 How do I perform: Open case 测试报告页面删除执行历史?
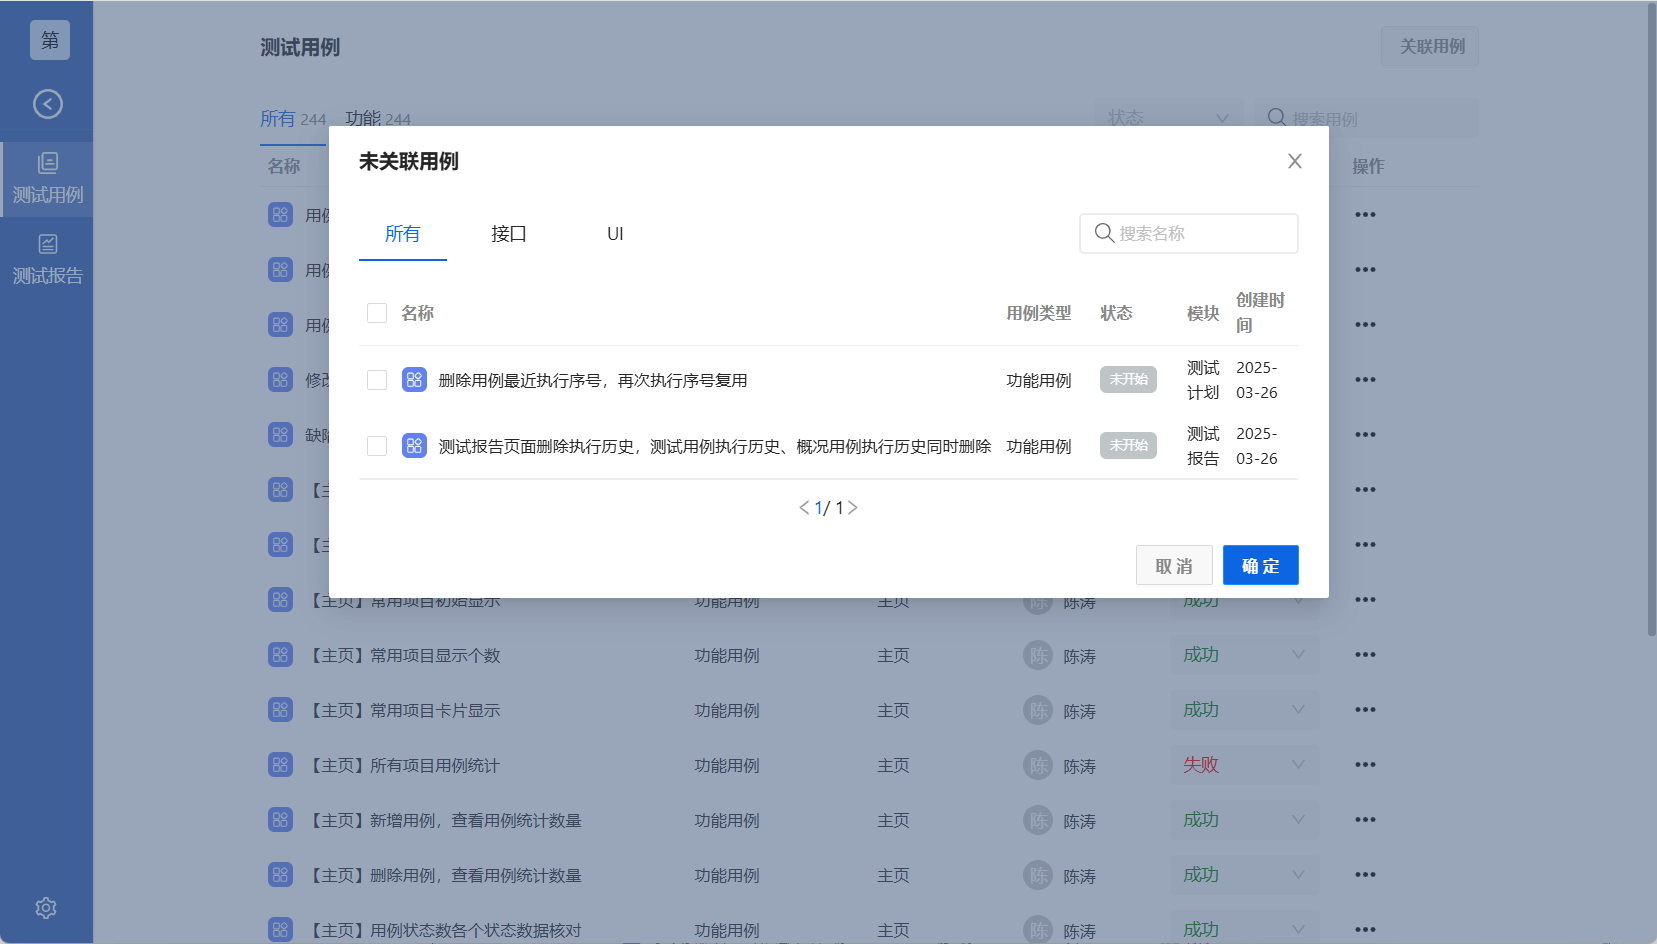coord(715,447)
